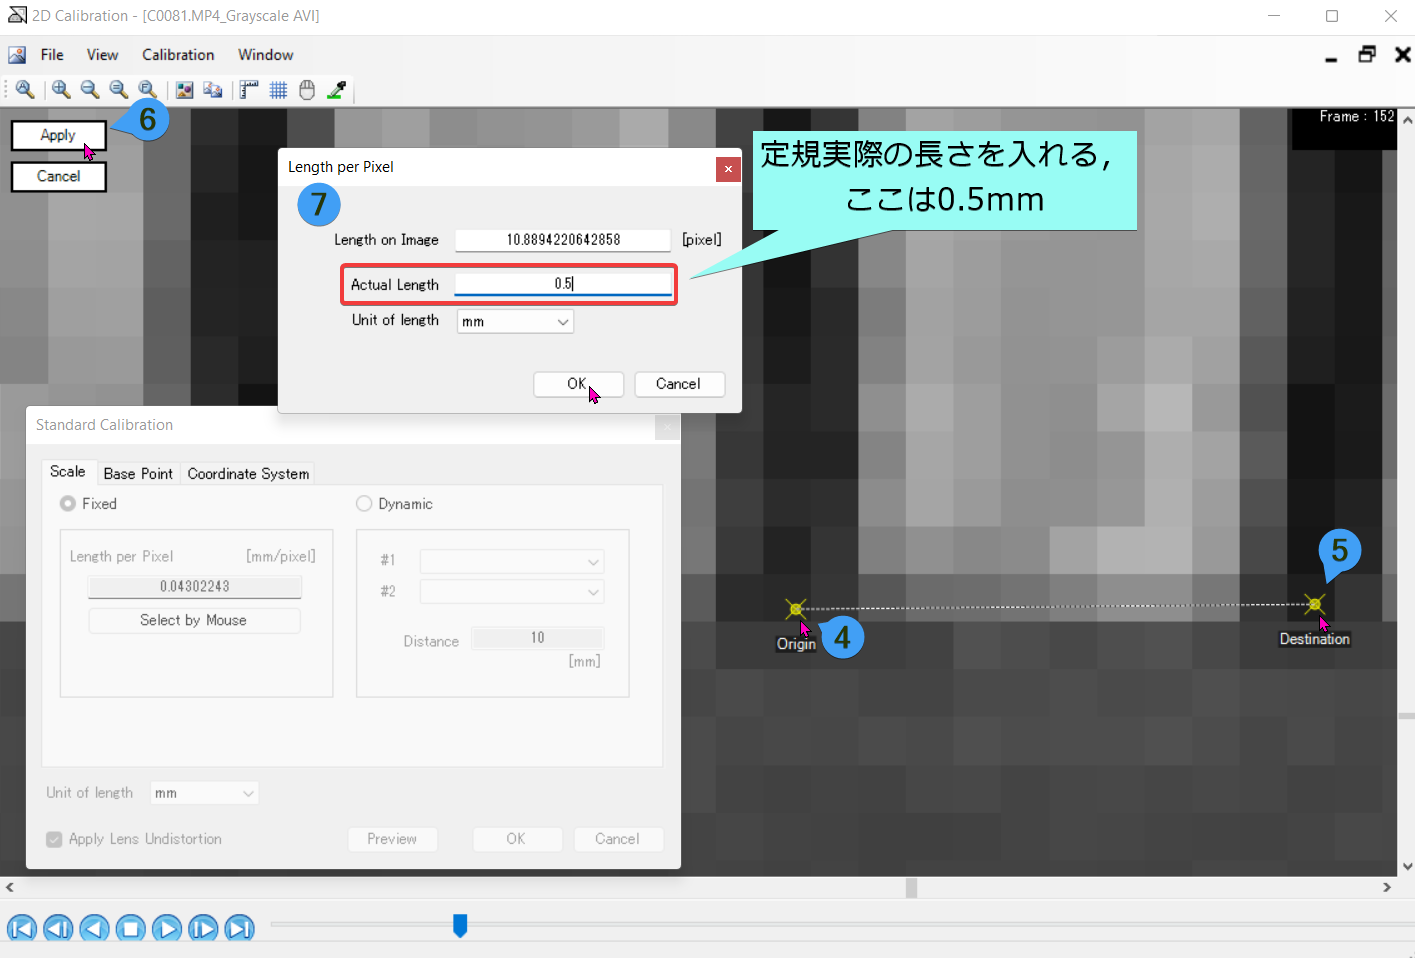Expand the #2 dropdown under Dynamic
This screenshot has width=1415, height=958.
click(511, 592)
